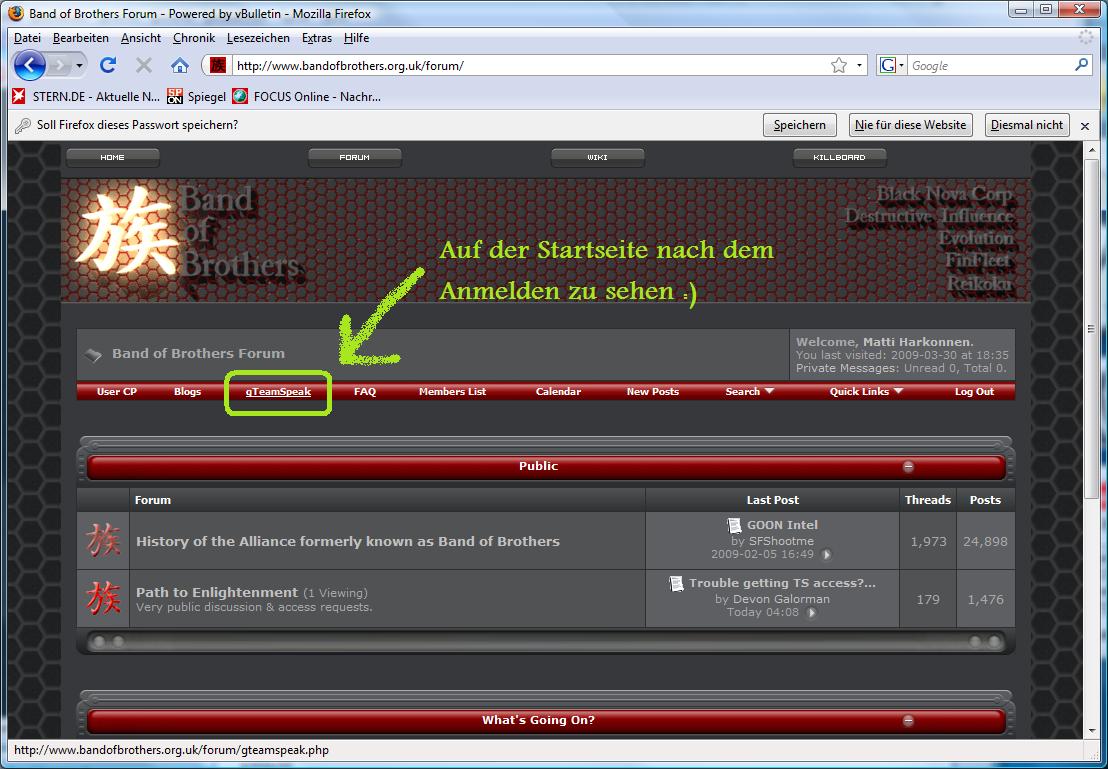Click the FORUM site navigation button
Screen dimensions: 1108x769
(355, 158)
